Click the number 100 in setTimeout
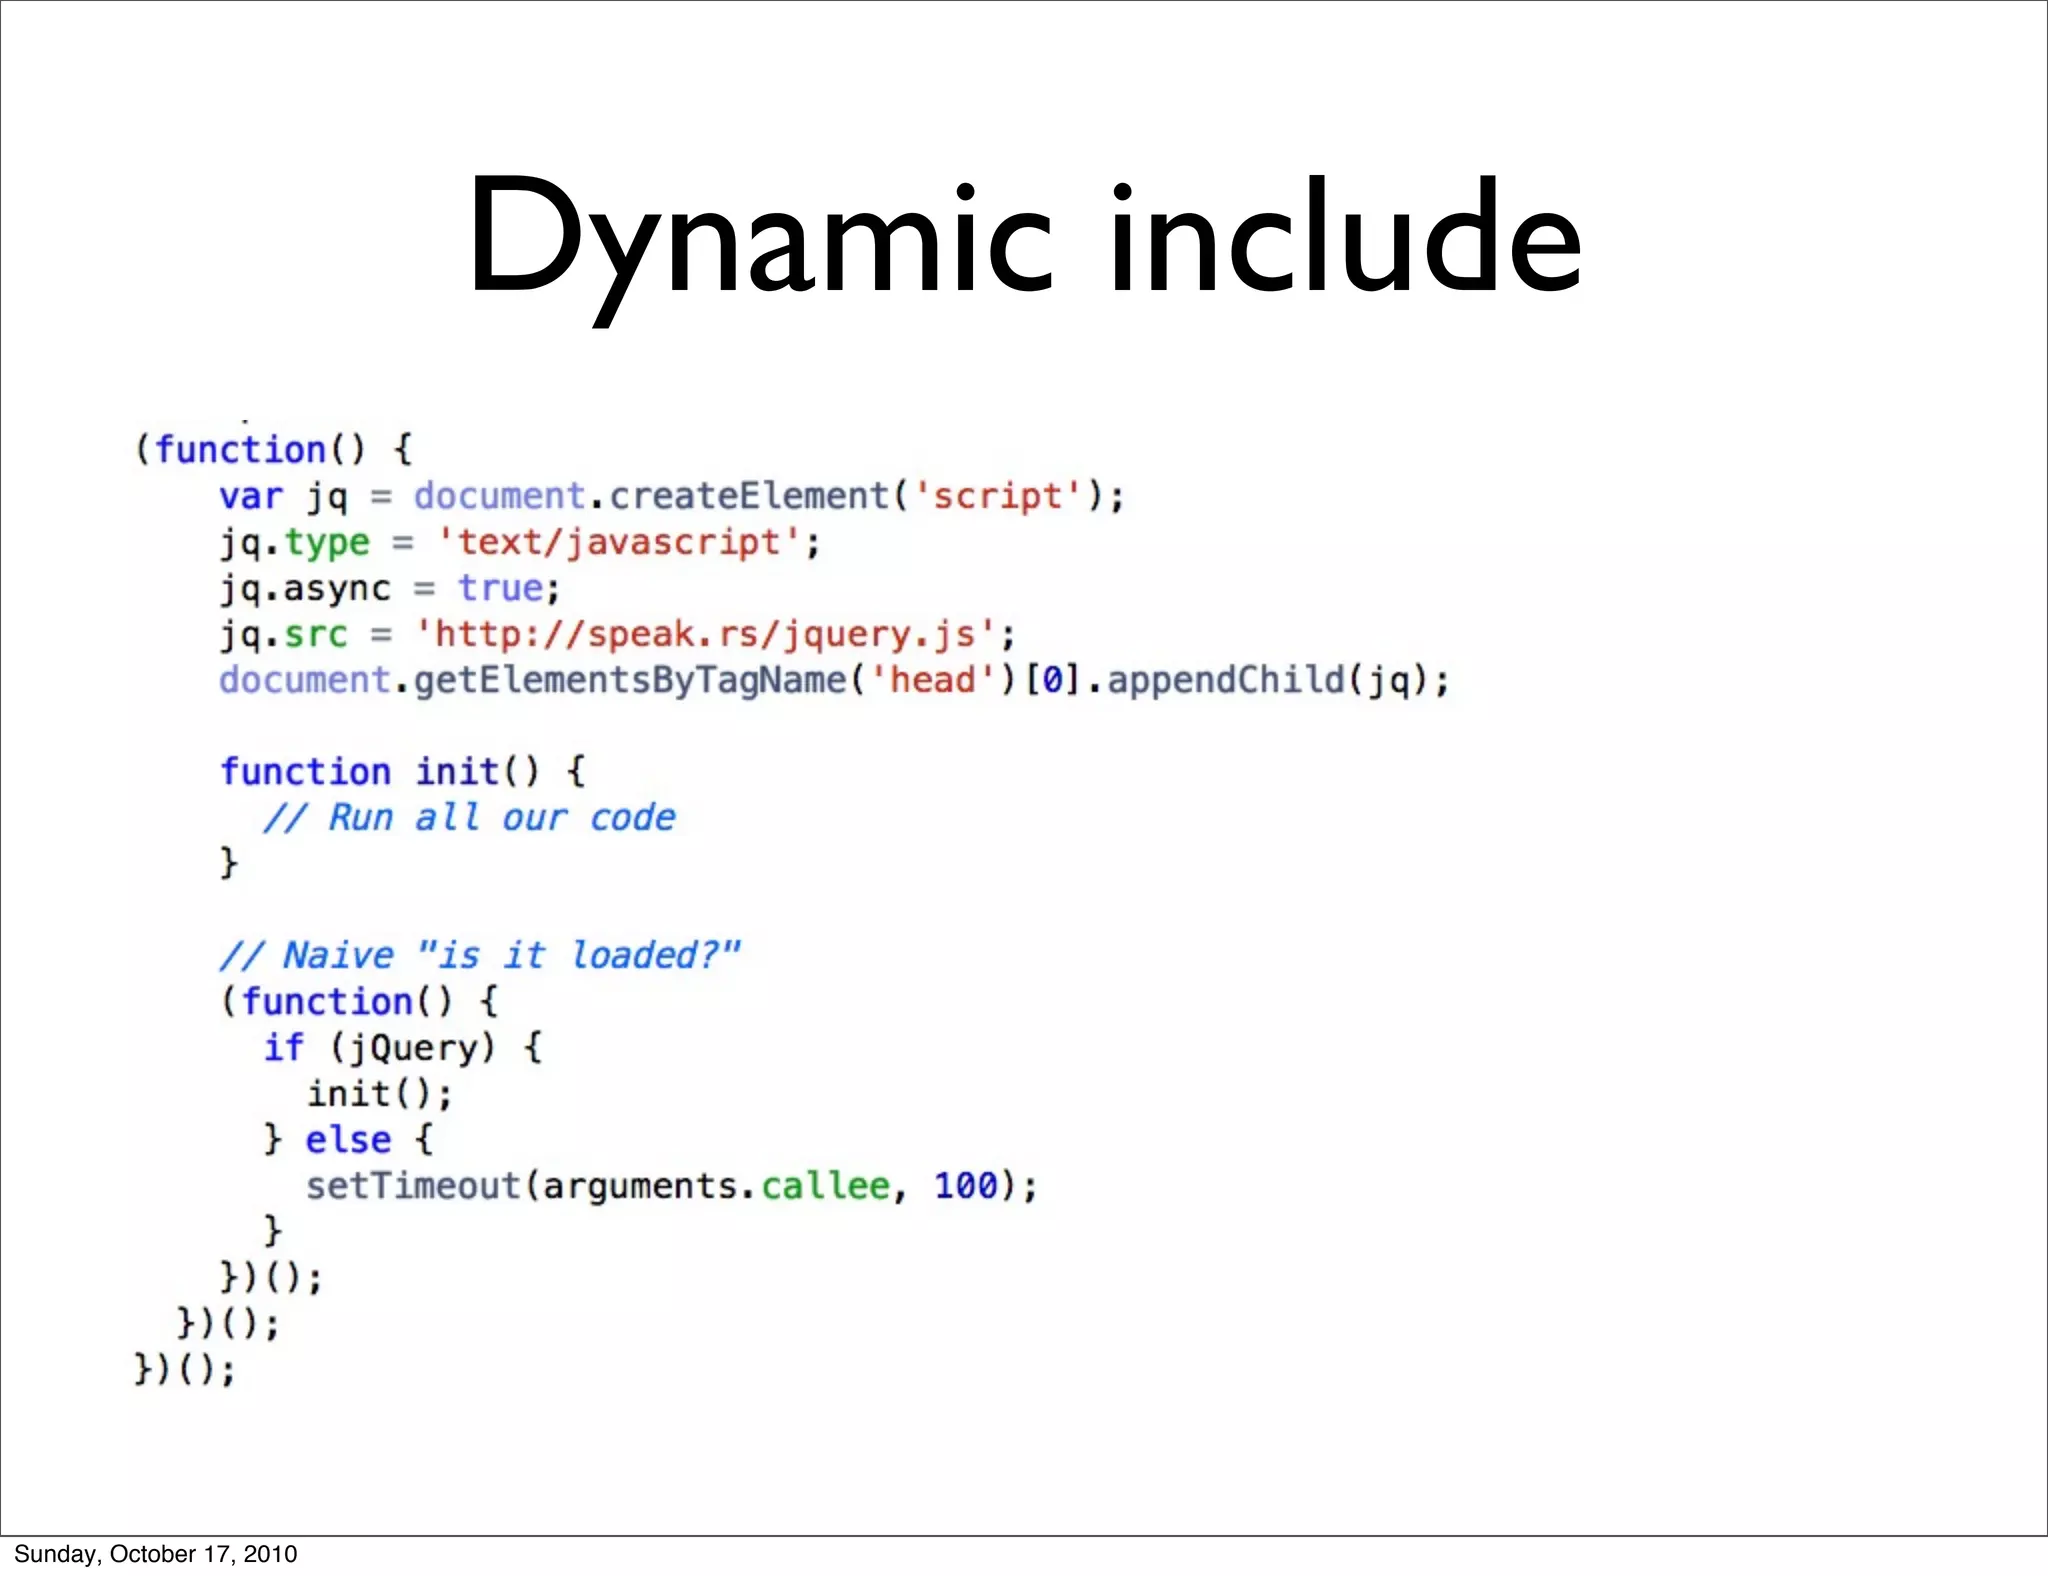Image resolution: width=2048 pixels, height=1576 pixels. coord(966,1186)
